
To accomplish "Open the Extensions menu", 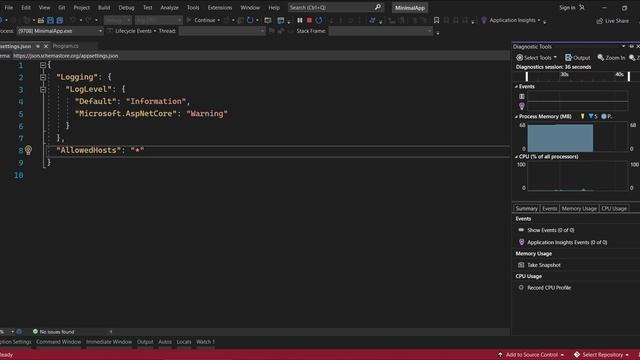I will click(220, 7).
